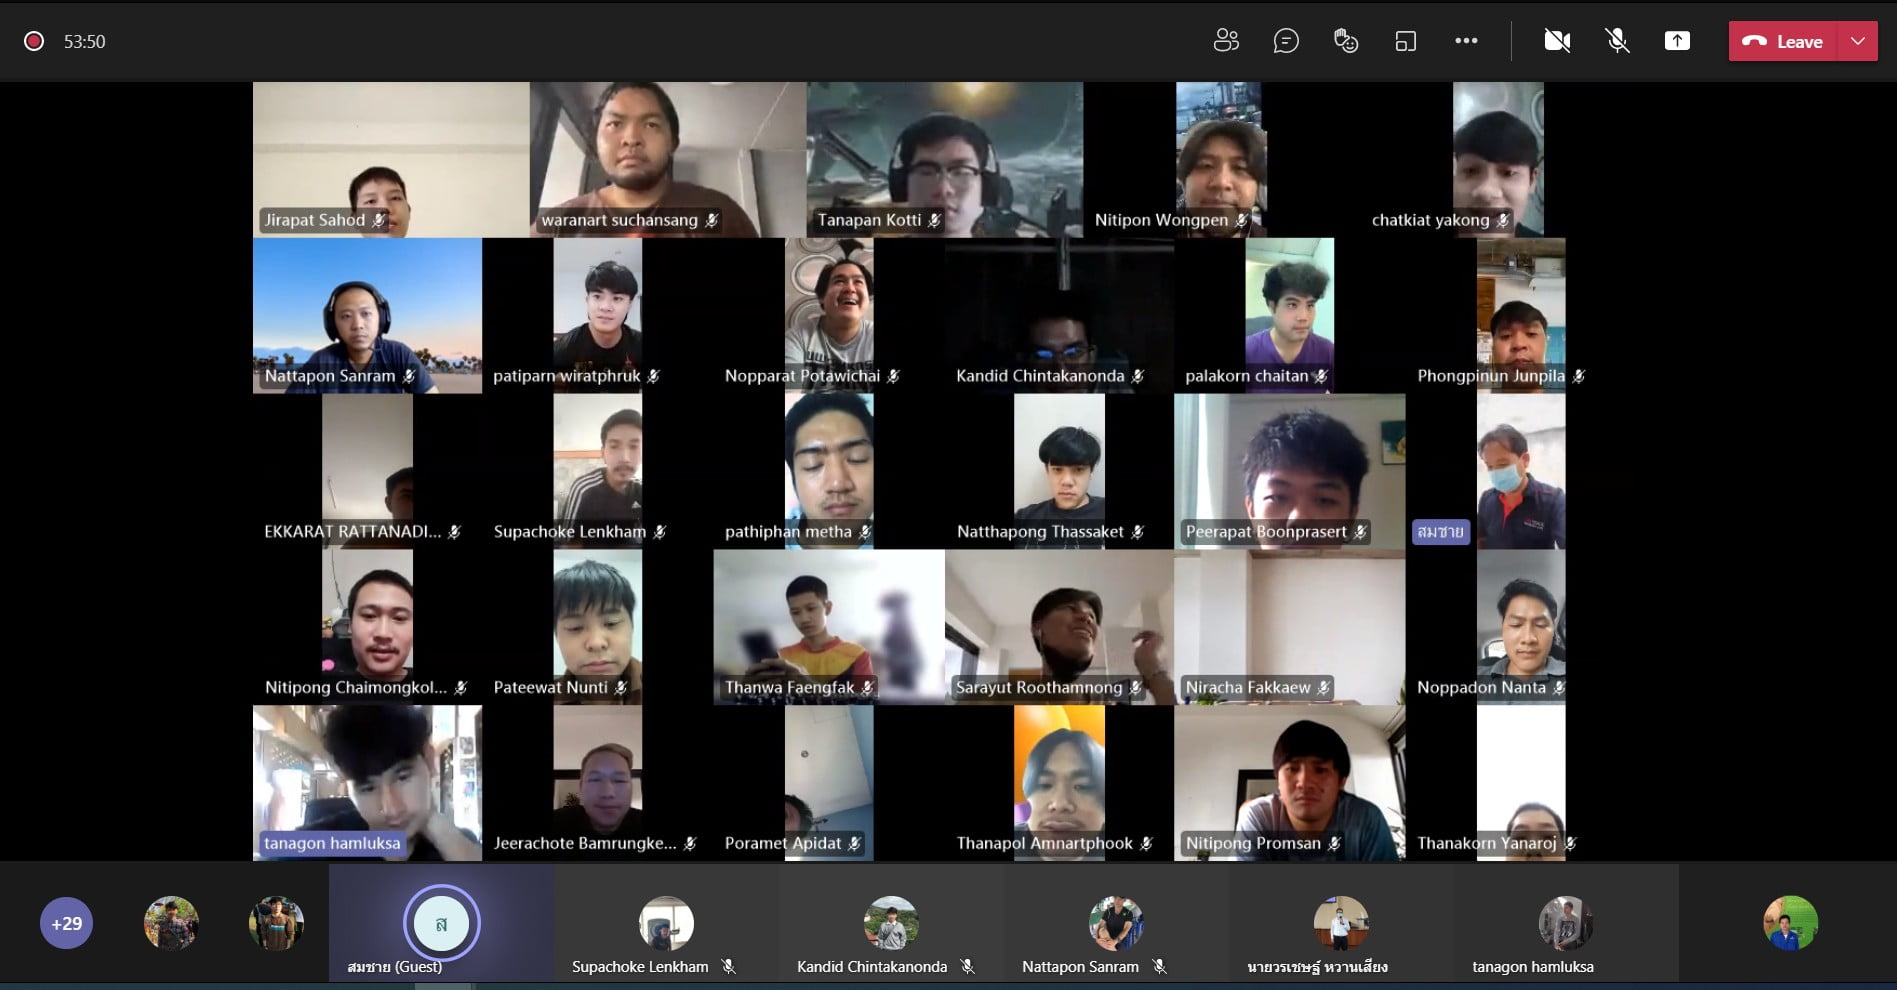Select Jeerachote Bamrungke... video tile
The image size is (1897, 990).
[598, 783]
